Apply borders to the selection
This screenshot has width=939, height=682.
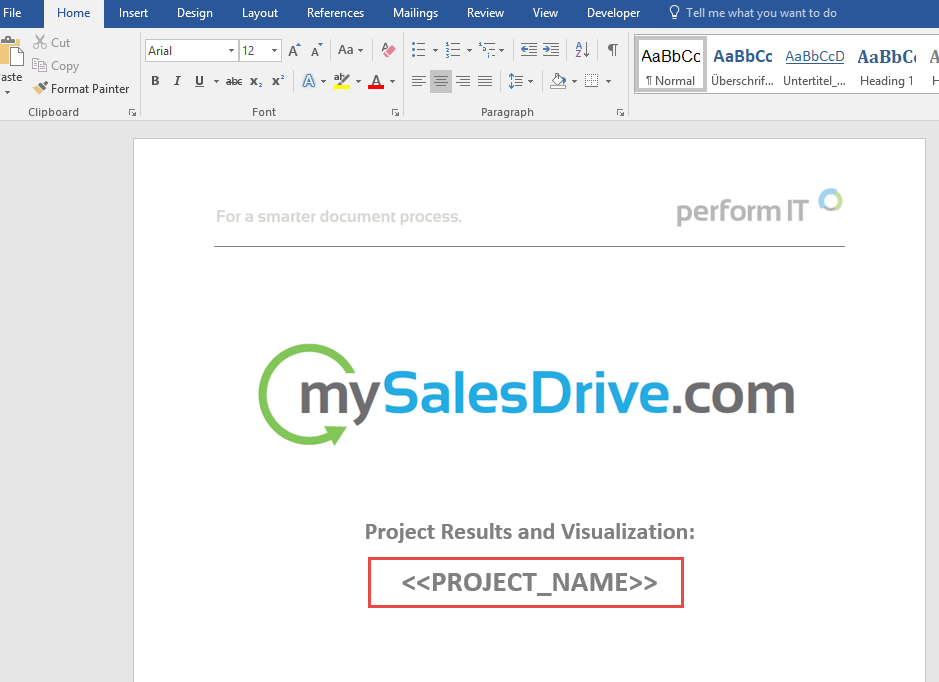coord(591,81)
